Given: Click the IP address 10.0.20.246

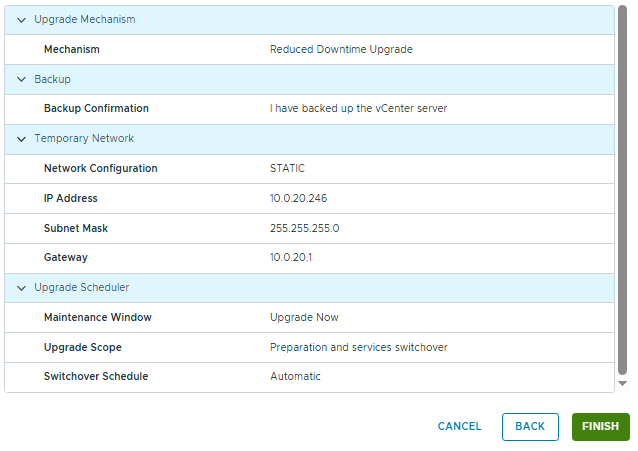Looking at the screenshot, I should [297, 199].
